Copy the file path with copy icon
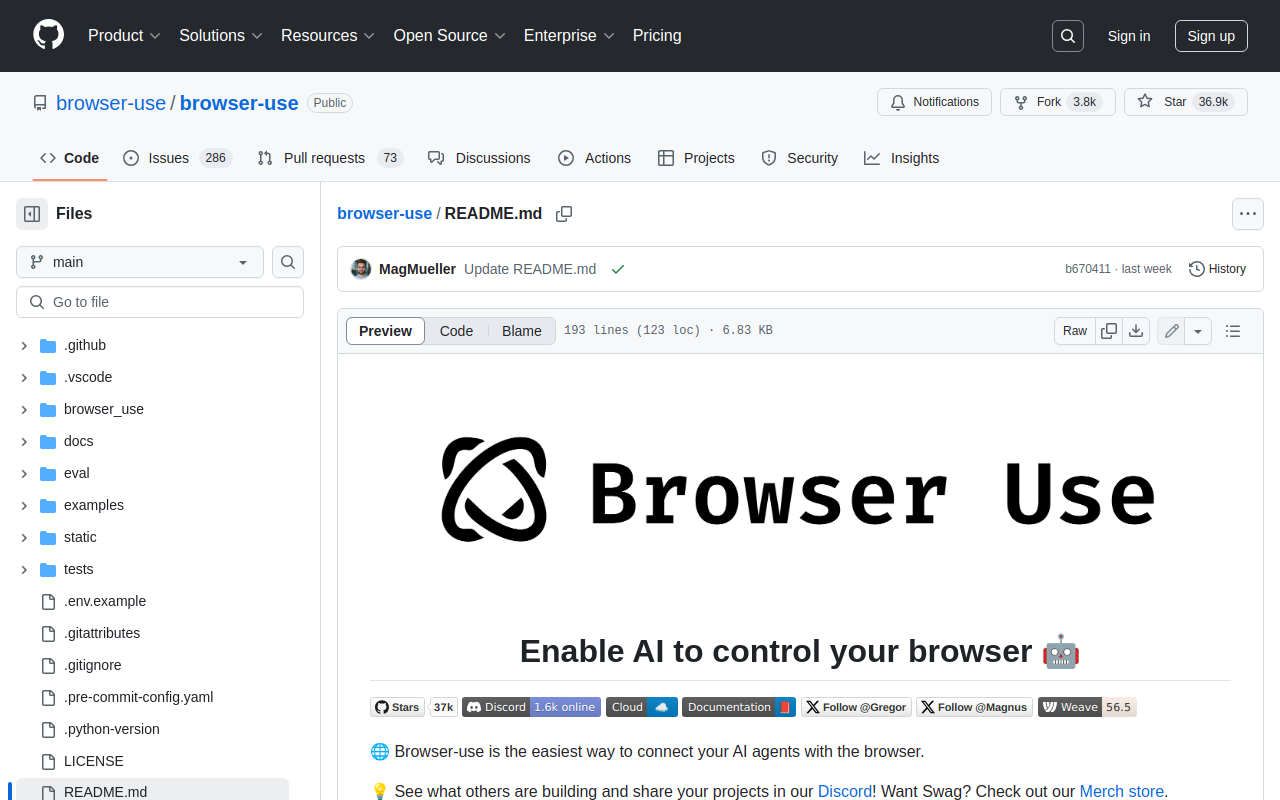 click(x=564, y=214)
